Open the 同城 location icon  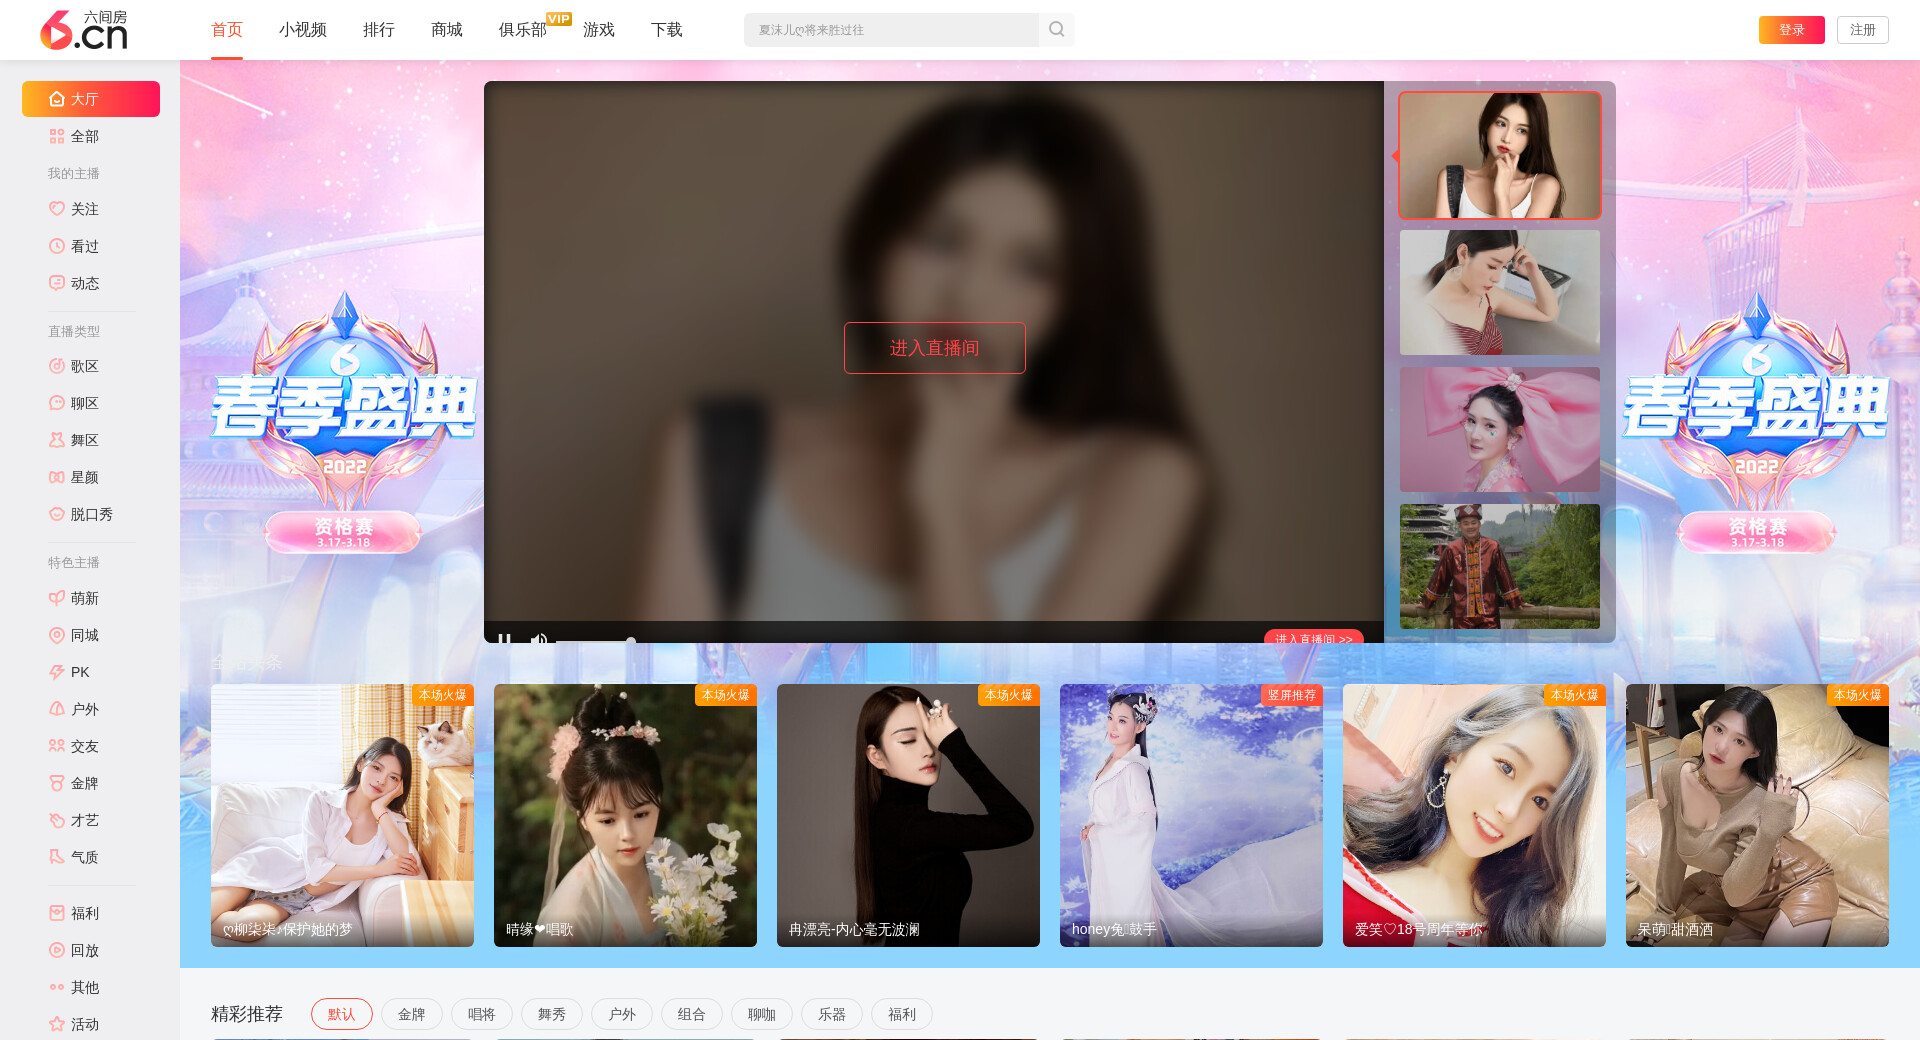57,635
